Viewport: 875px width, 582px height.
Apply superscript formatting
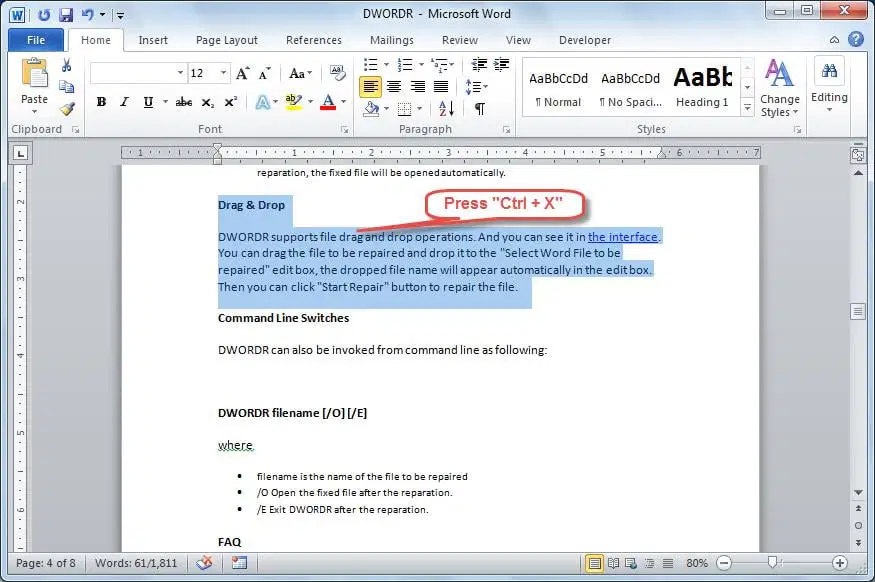pos(230,102)
